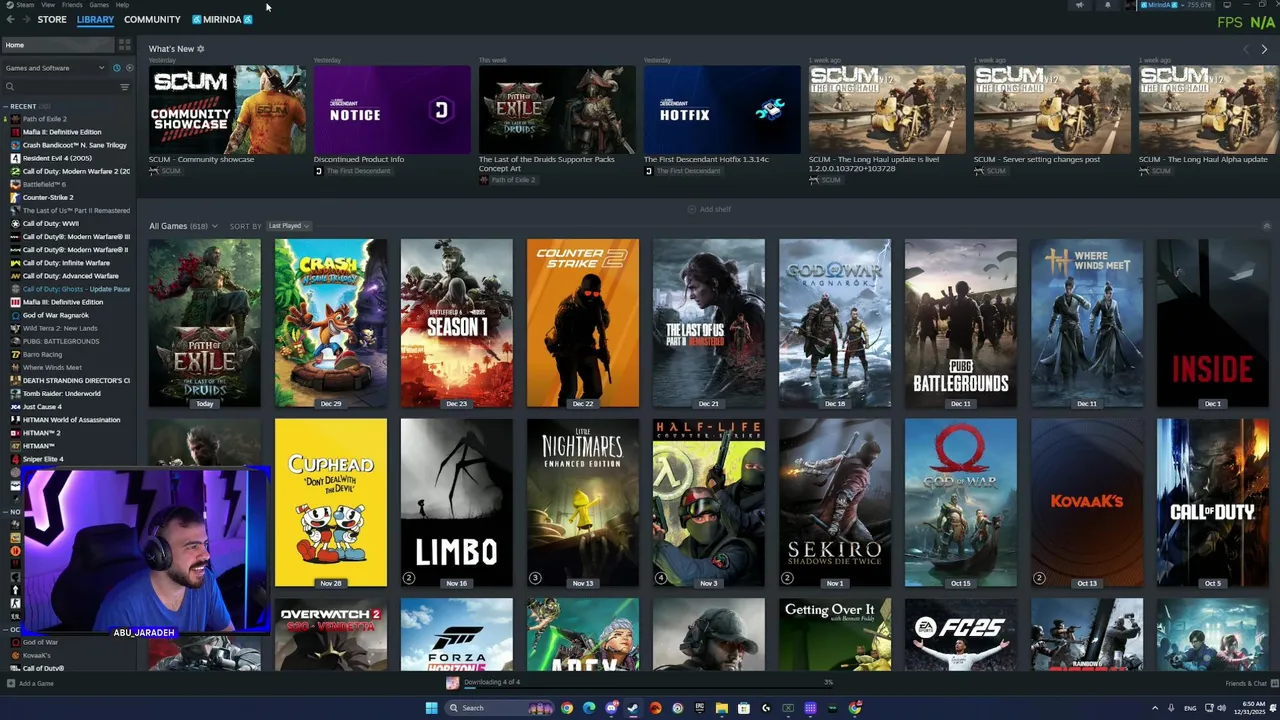Viewport: 1280px width, 720px height.
Task: Show hidden system tray icons
Action: 1155,708
